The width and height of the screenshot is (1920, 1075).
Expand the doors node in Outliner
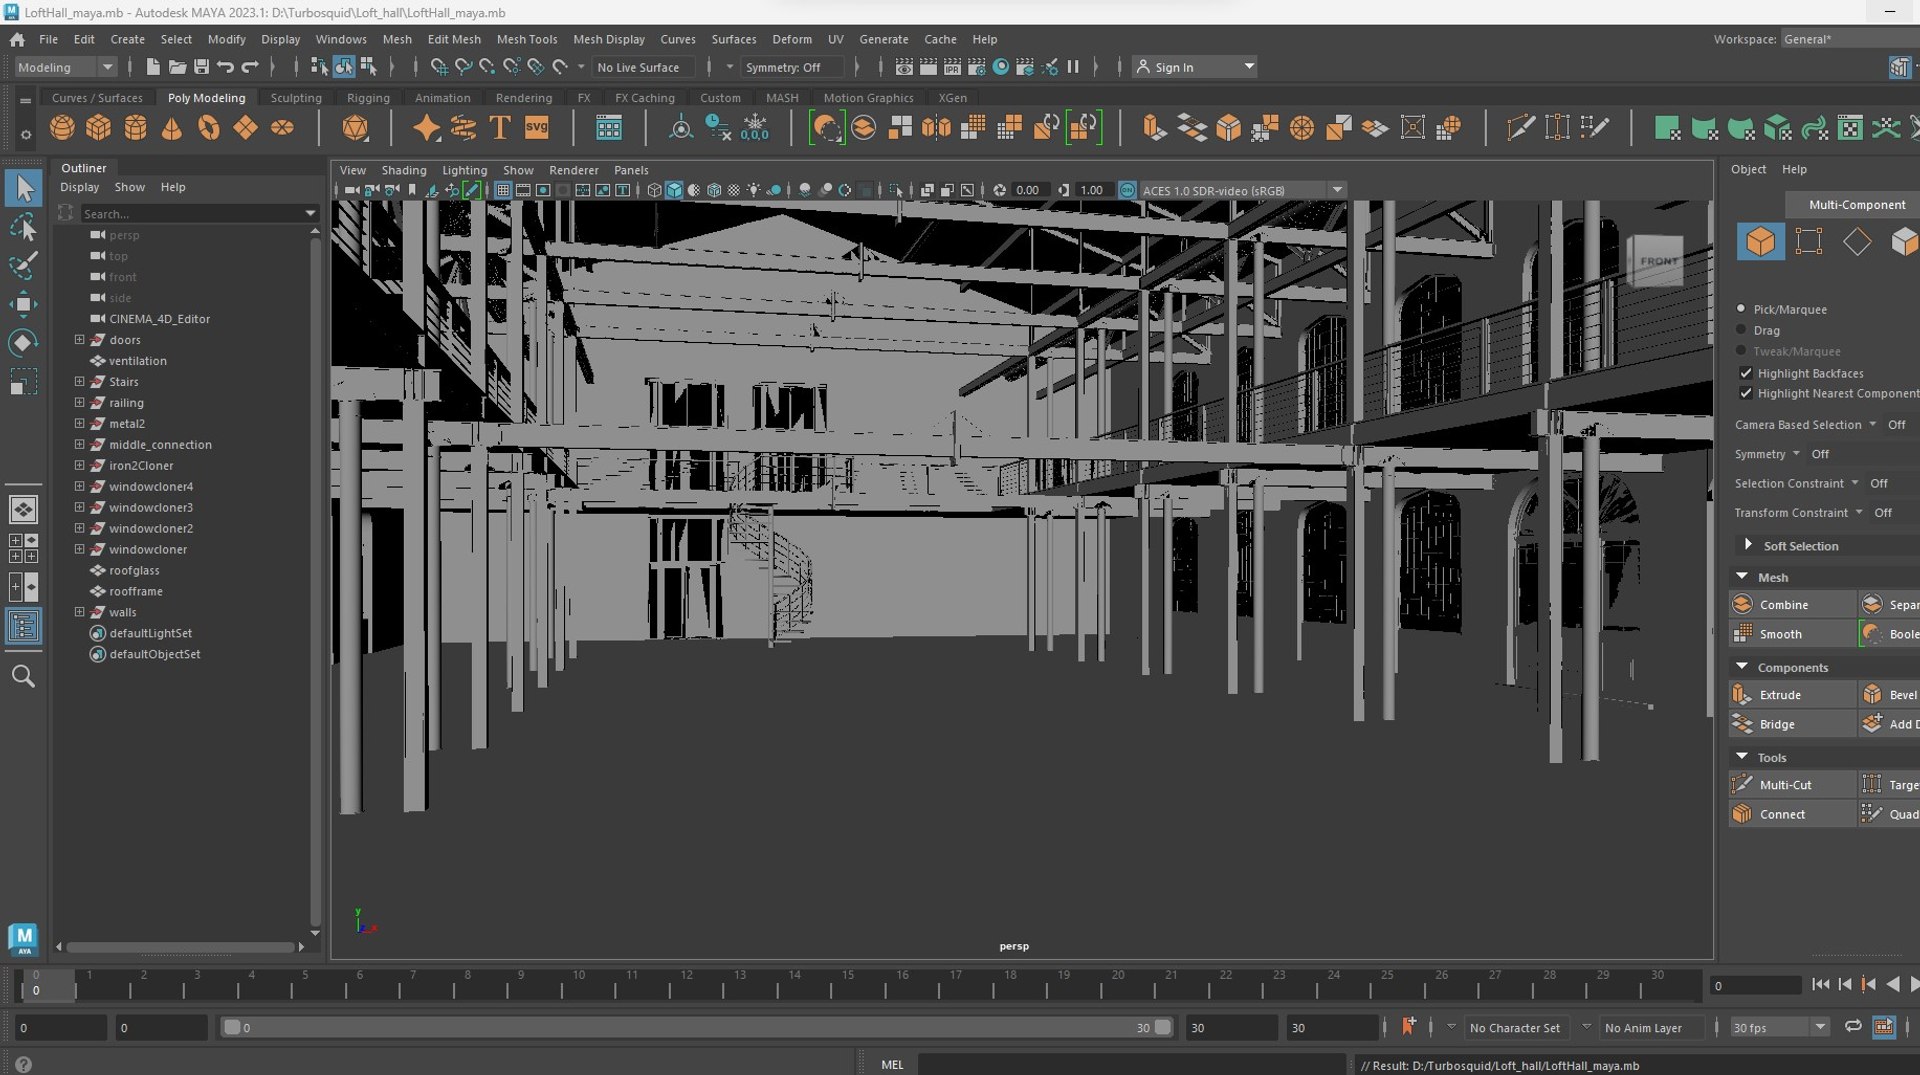[79, 340]
